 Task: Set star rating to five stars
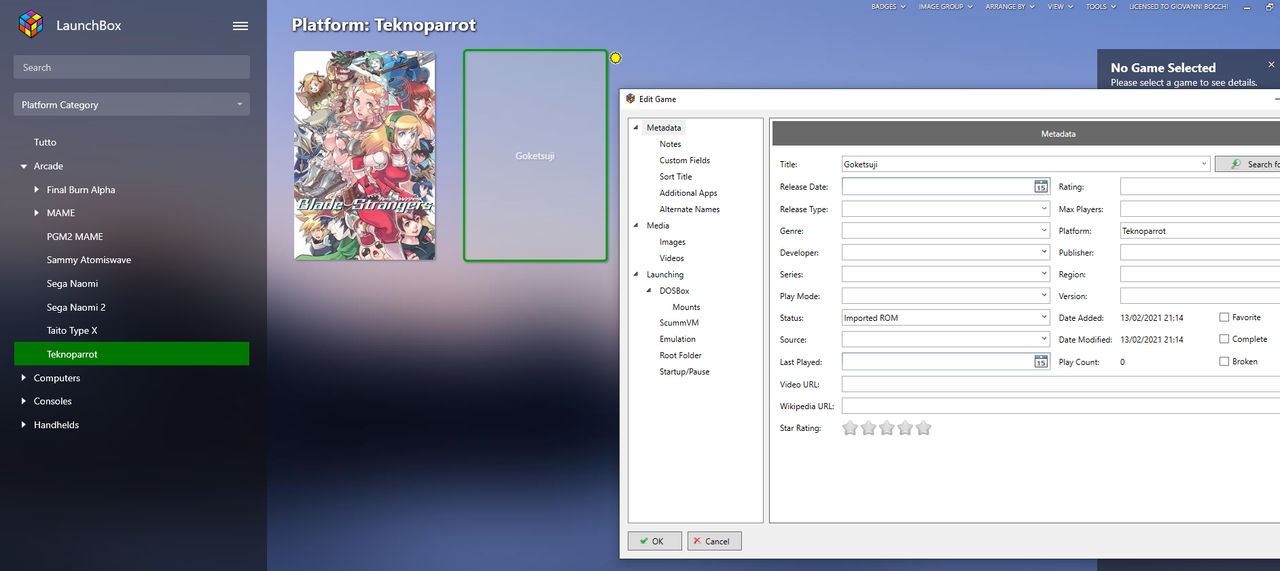923,428
